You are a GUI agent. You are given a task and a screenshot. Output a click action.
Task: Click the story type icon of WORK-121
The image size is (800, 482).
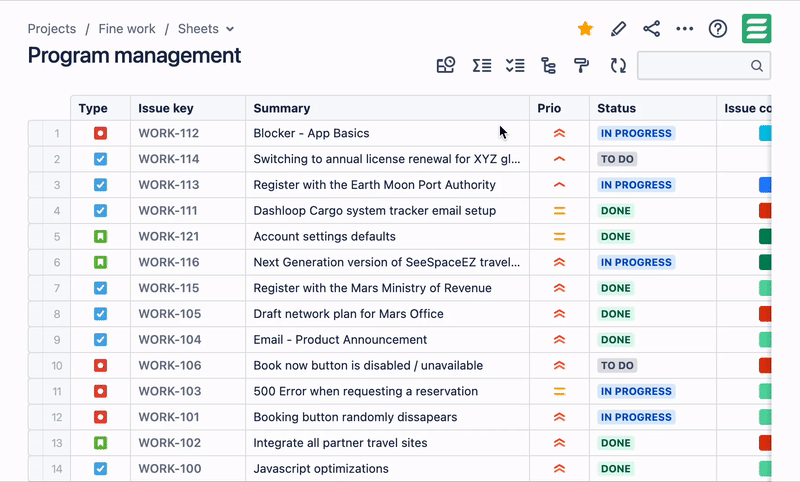click(x=101, y=237)
